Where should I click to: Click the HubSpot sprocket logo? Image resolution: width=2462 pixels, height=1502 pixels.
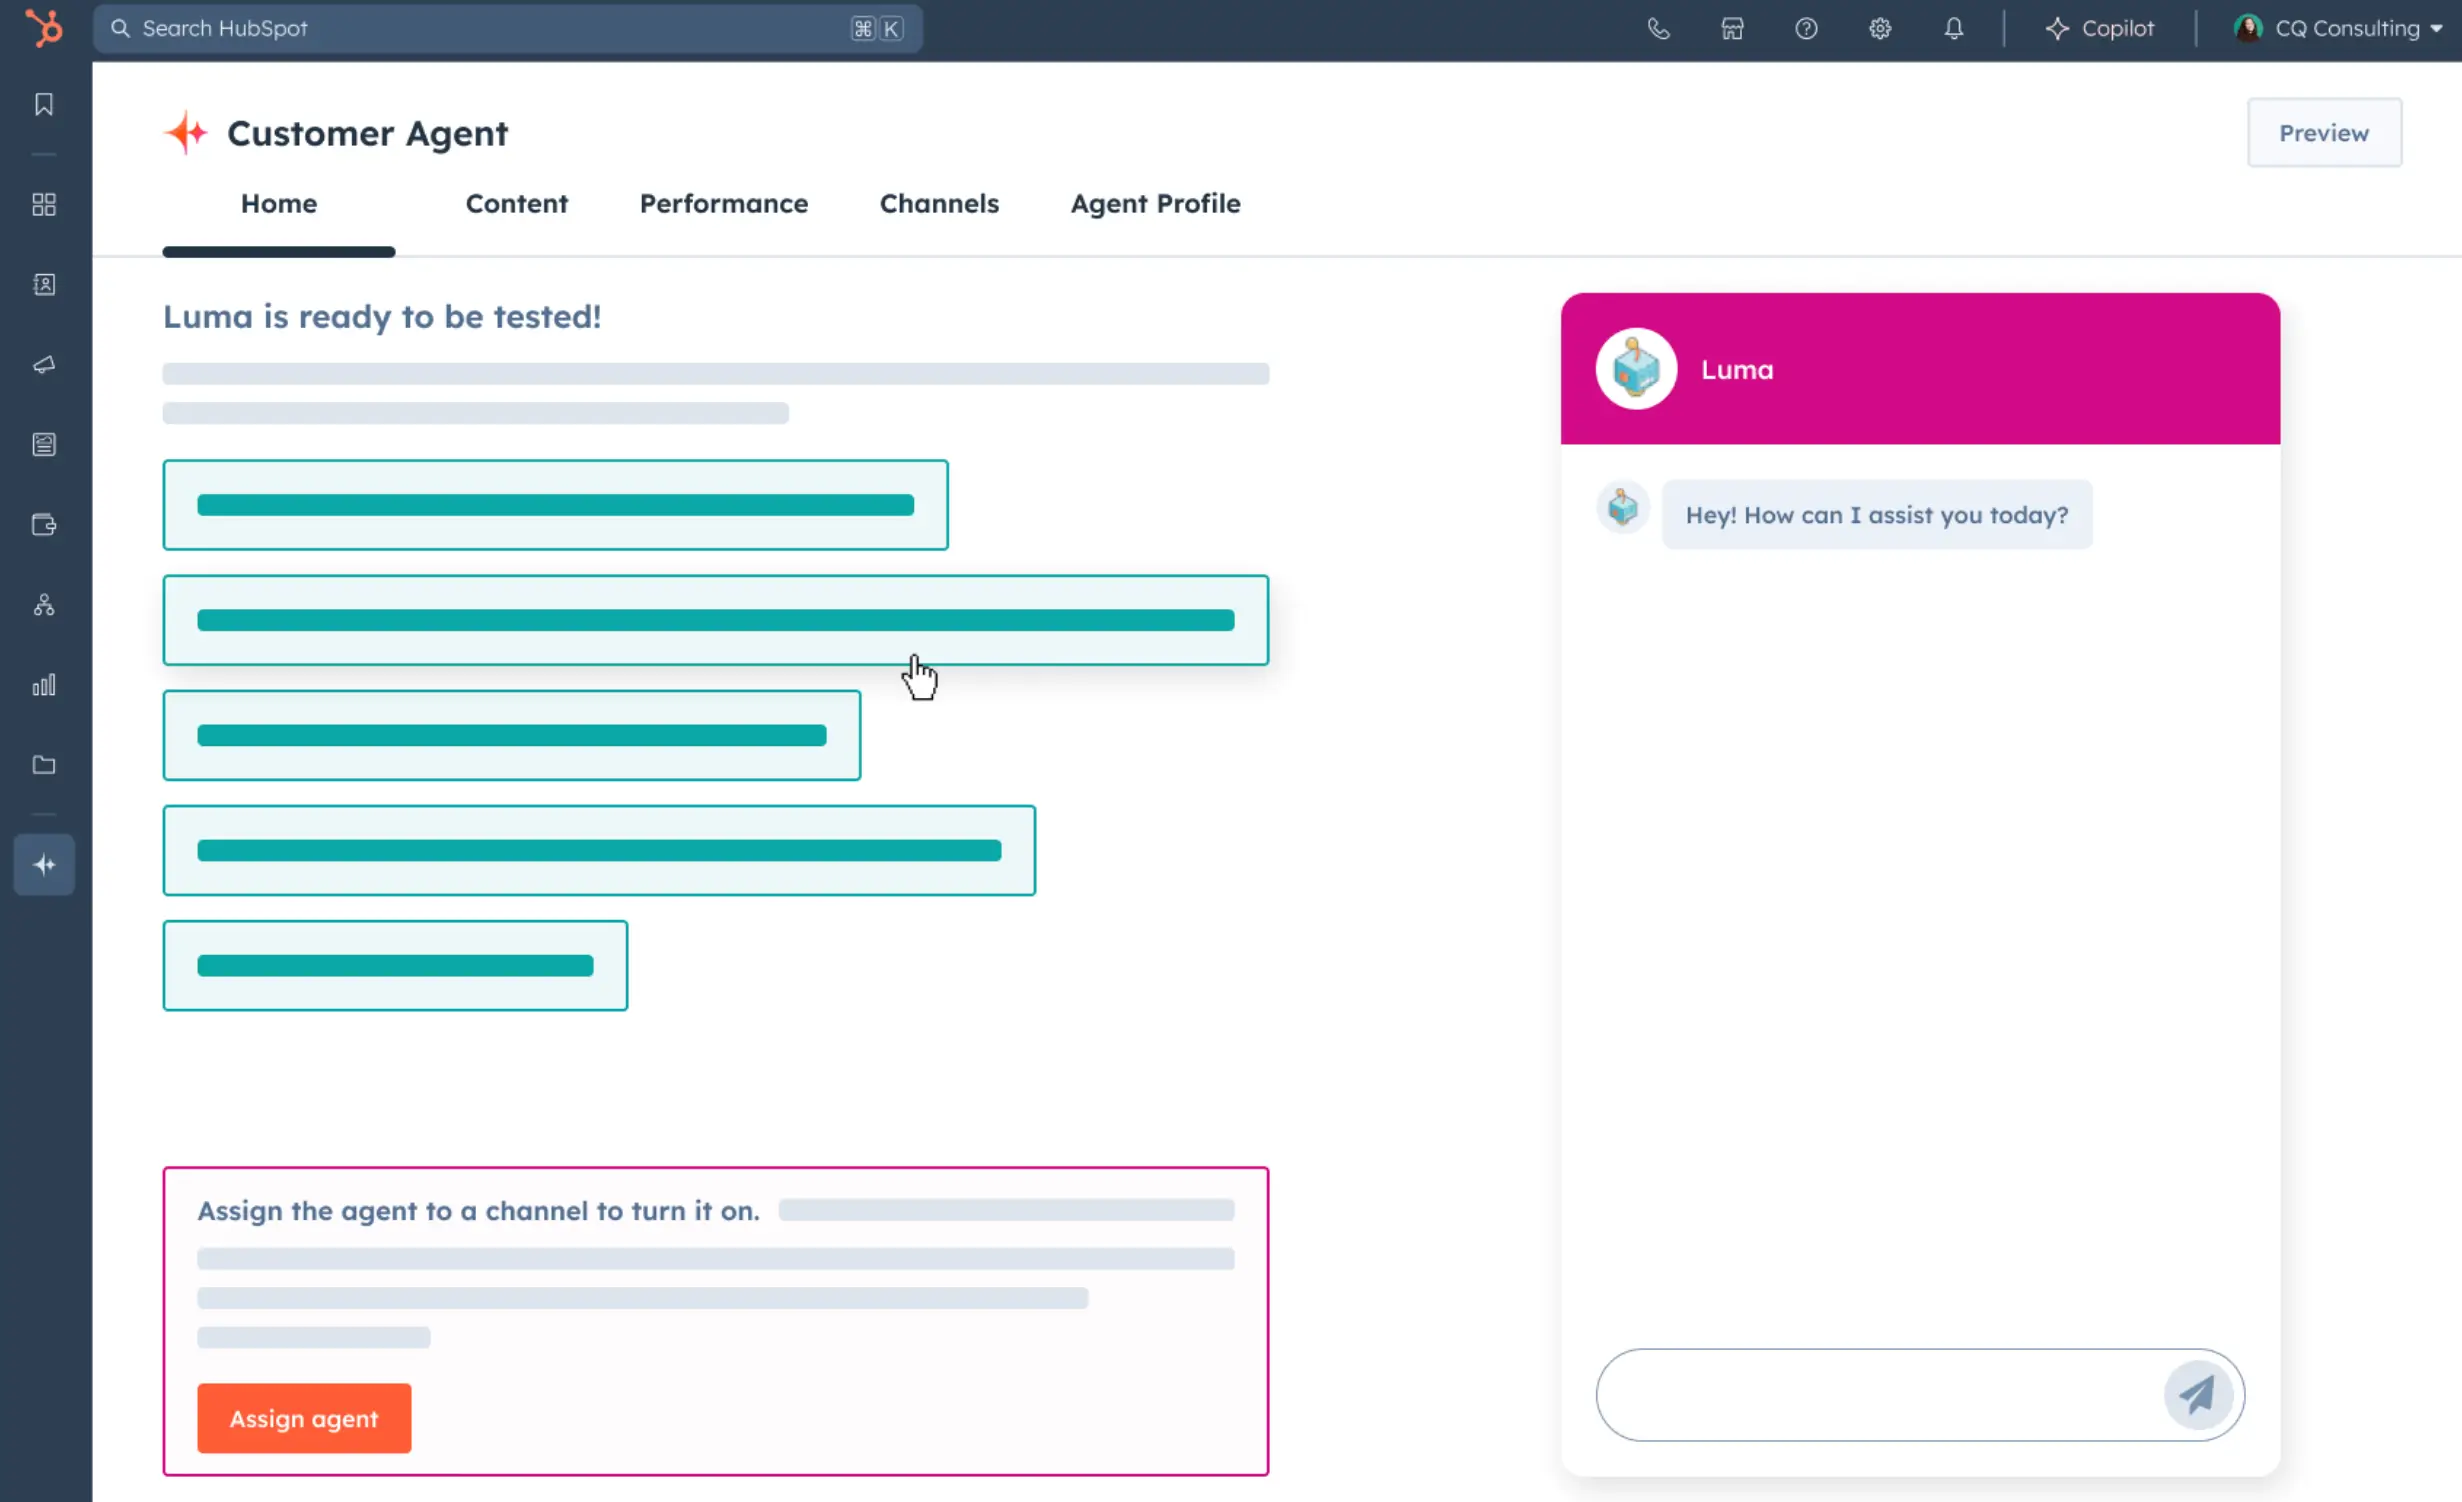pos(44,28)
